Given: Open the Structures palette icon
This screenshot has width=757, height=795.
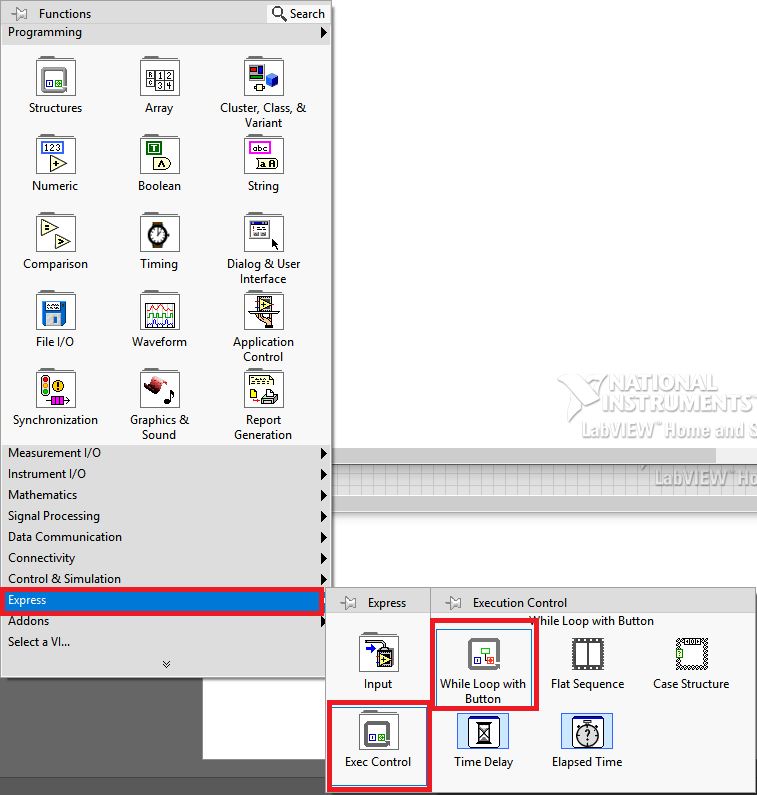Looking at the screenshot, I should coord(56,78).
